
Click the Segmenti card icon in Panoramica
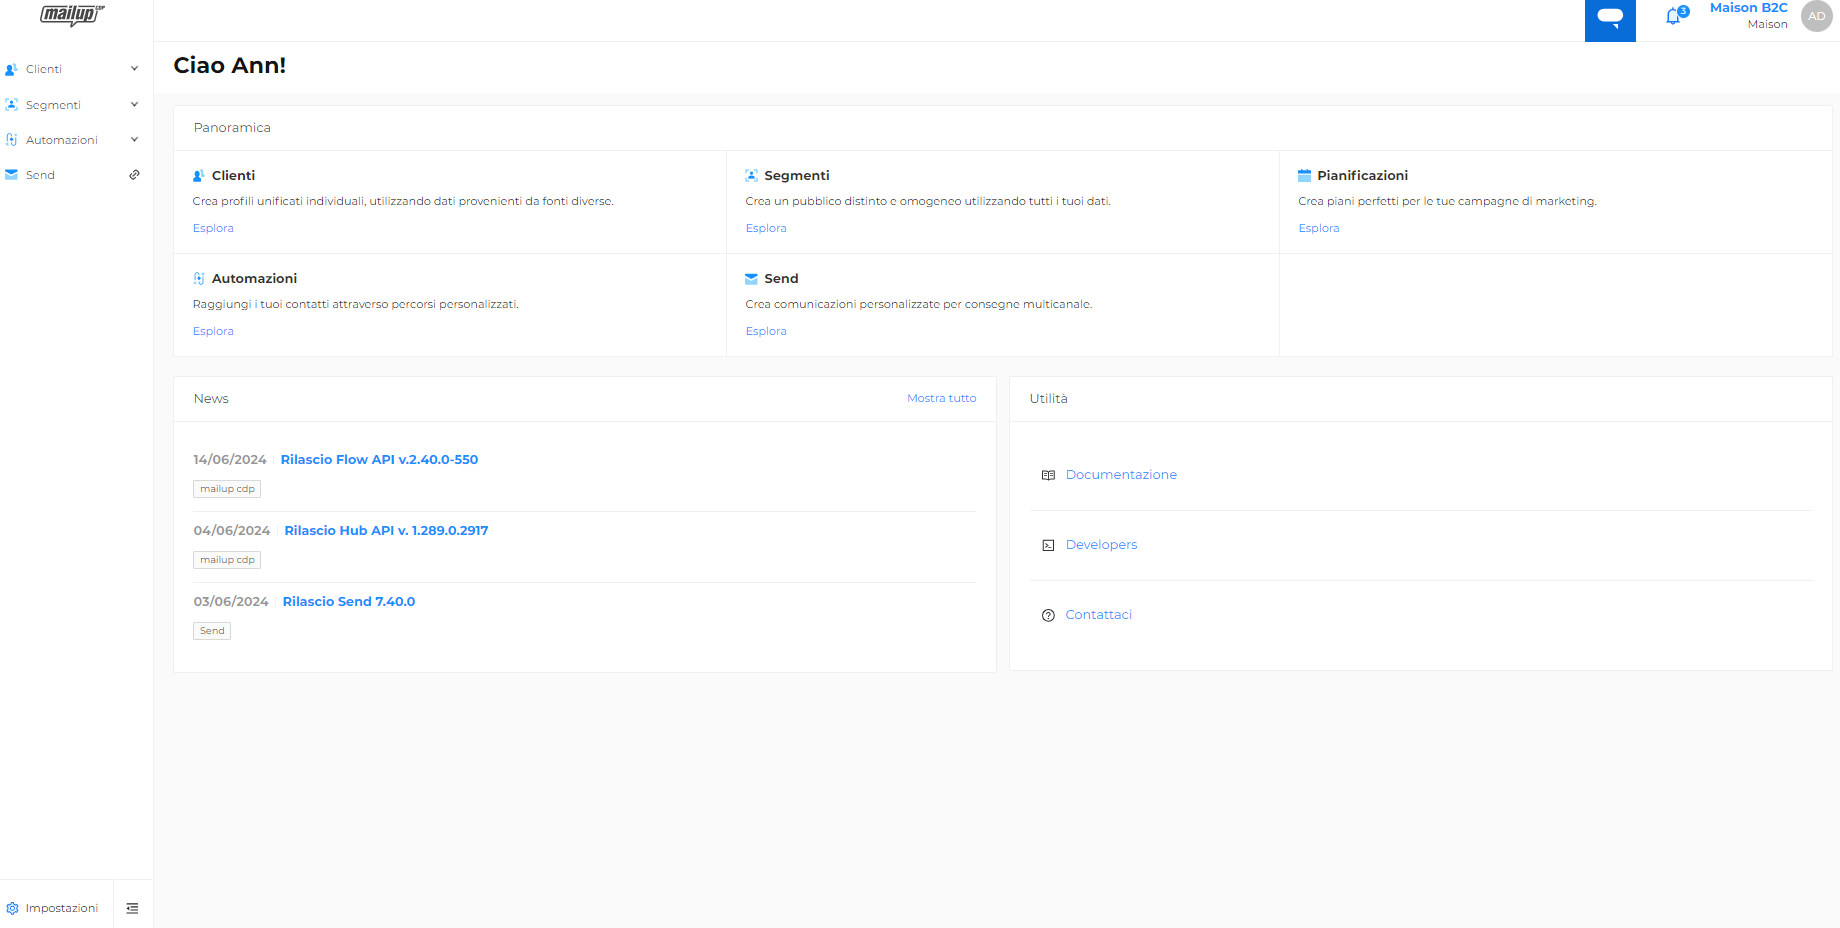click(752, 176)
